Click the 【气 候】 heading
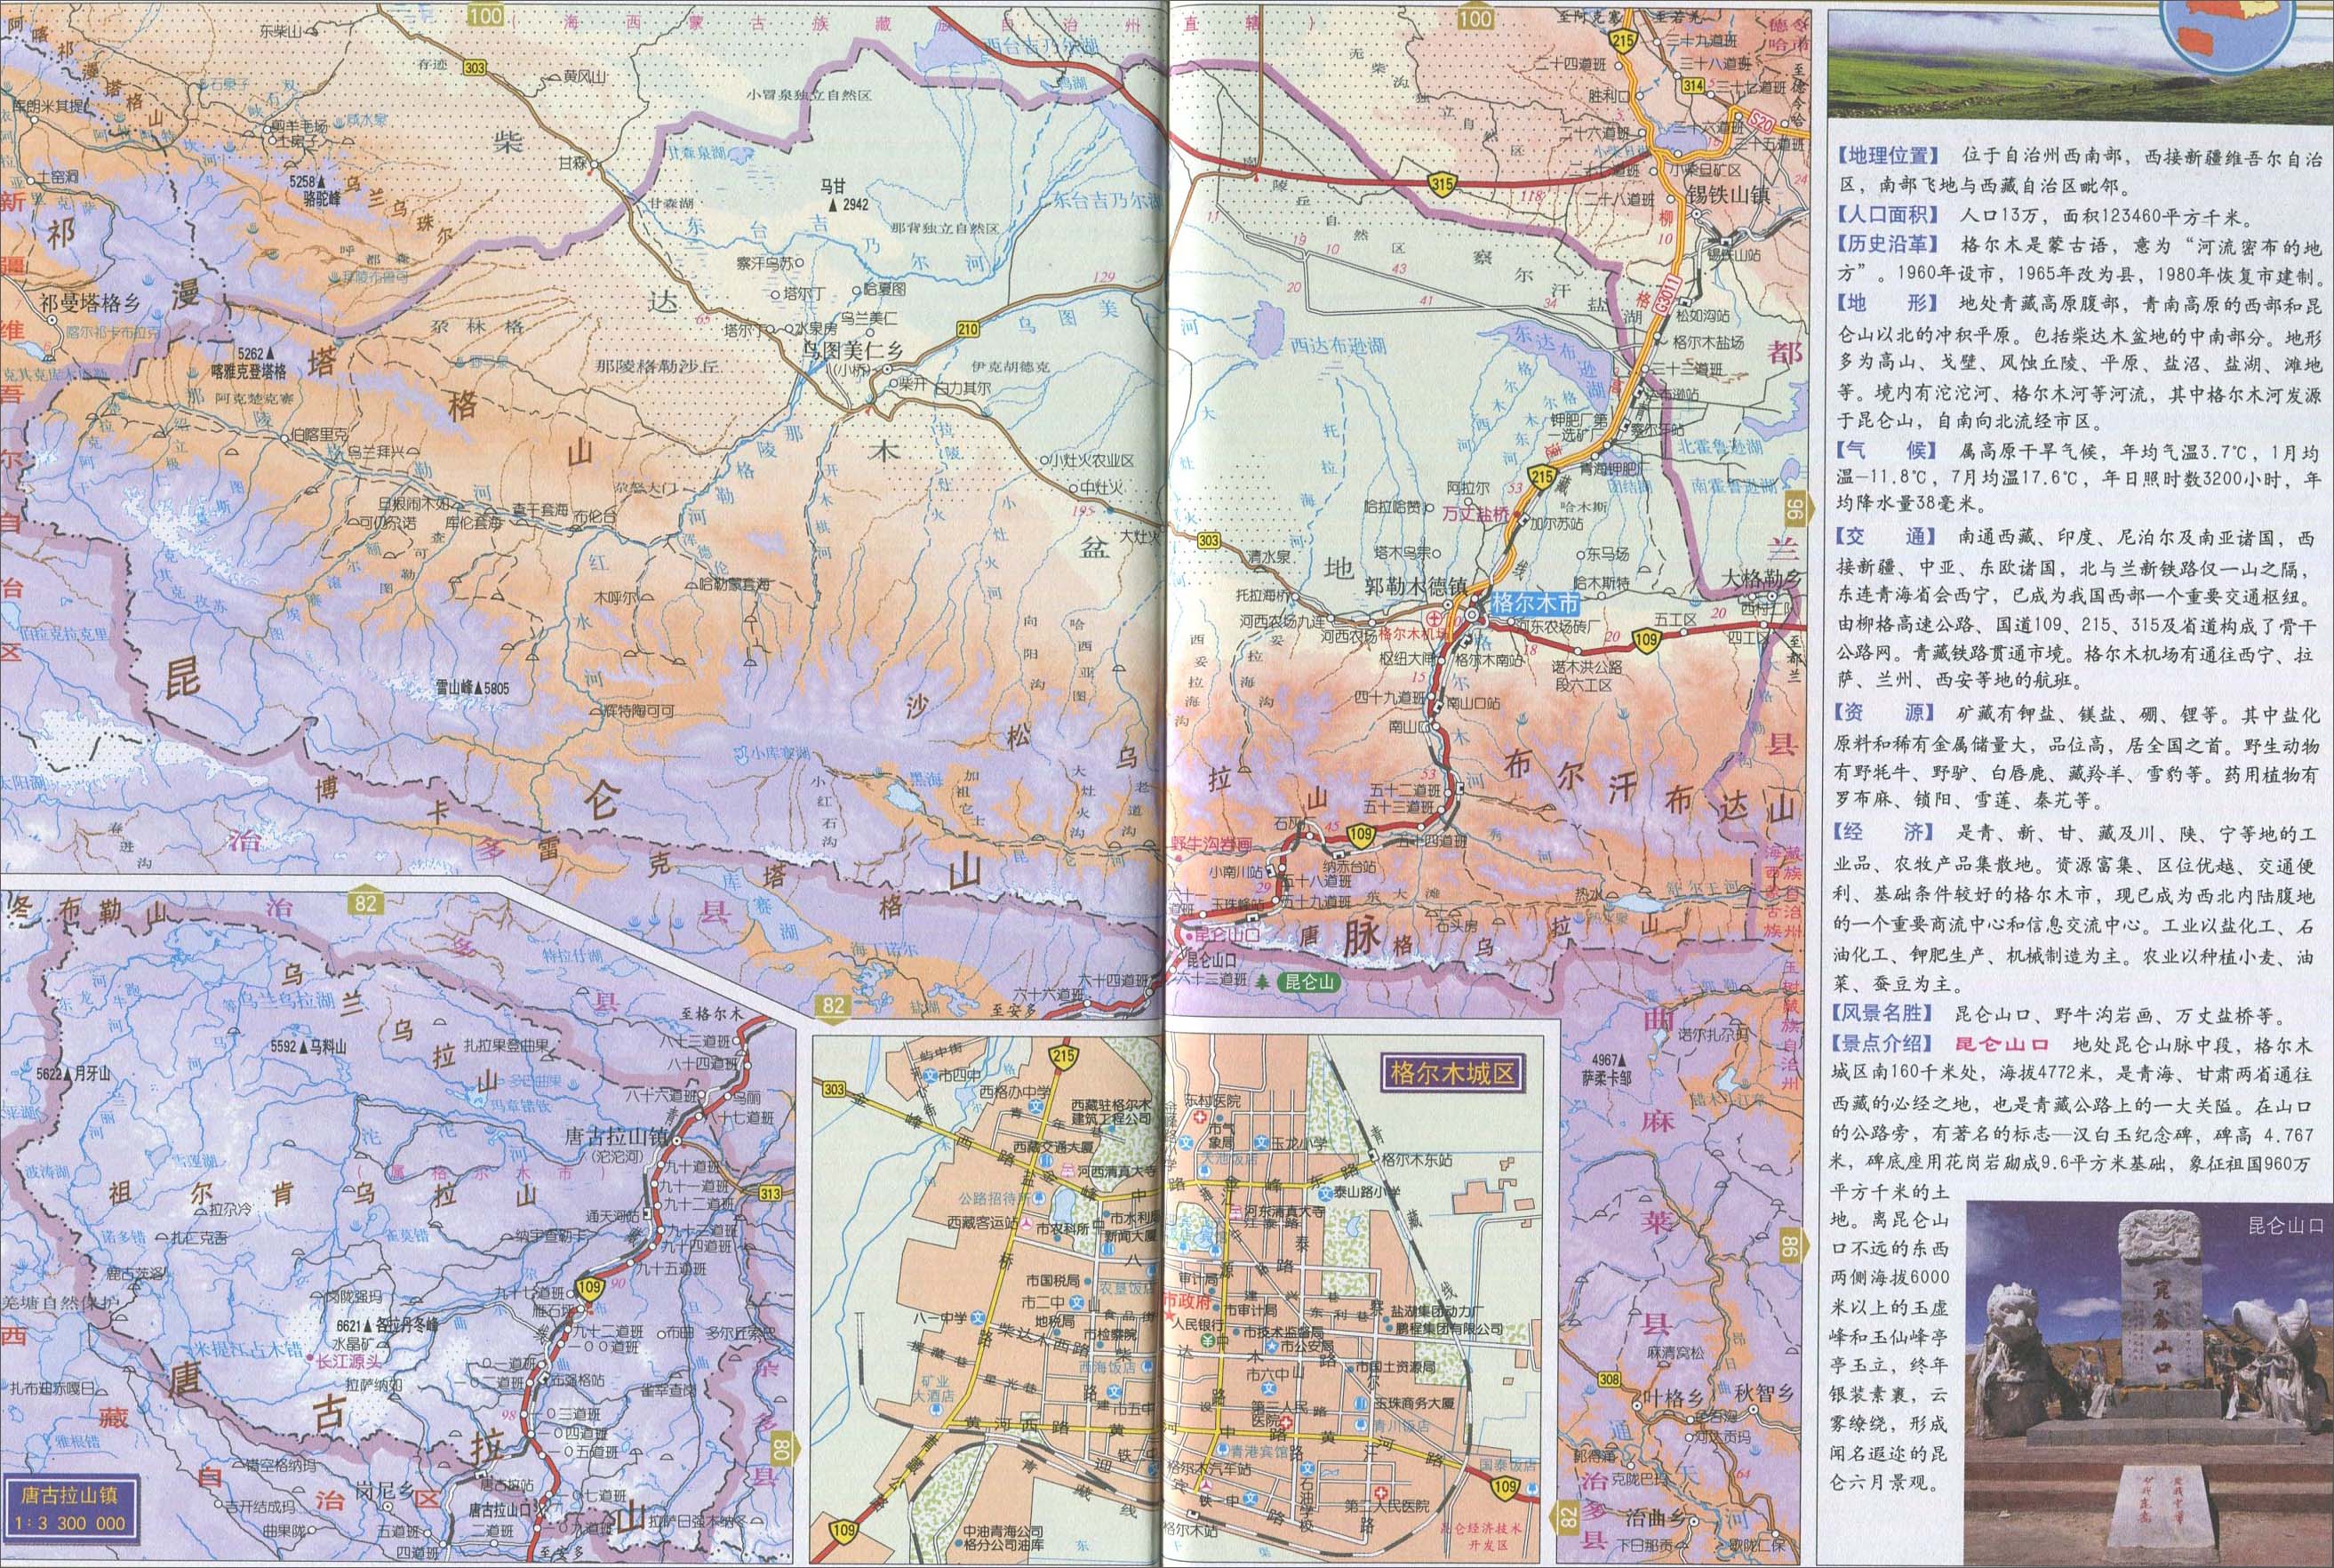 (x=1885, y=451)
